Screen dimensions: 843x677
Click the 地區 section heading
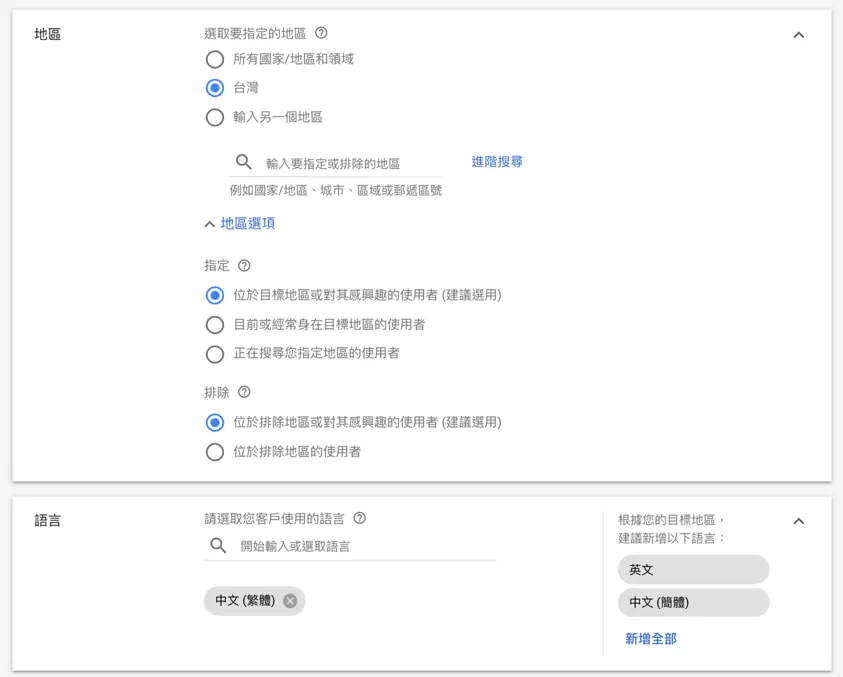pyautogui.click(x=47, y=34)
